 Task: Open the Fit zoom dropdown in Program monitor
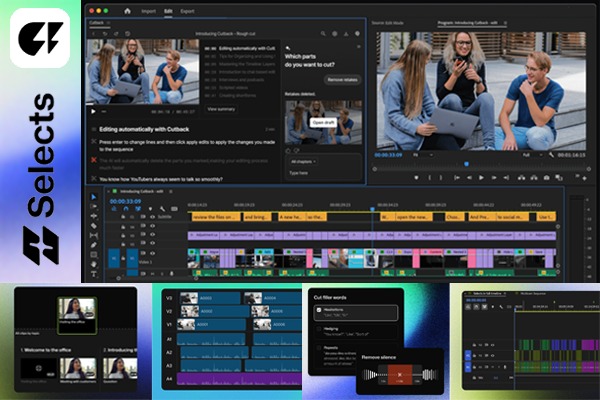click(423, 155)
